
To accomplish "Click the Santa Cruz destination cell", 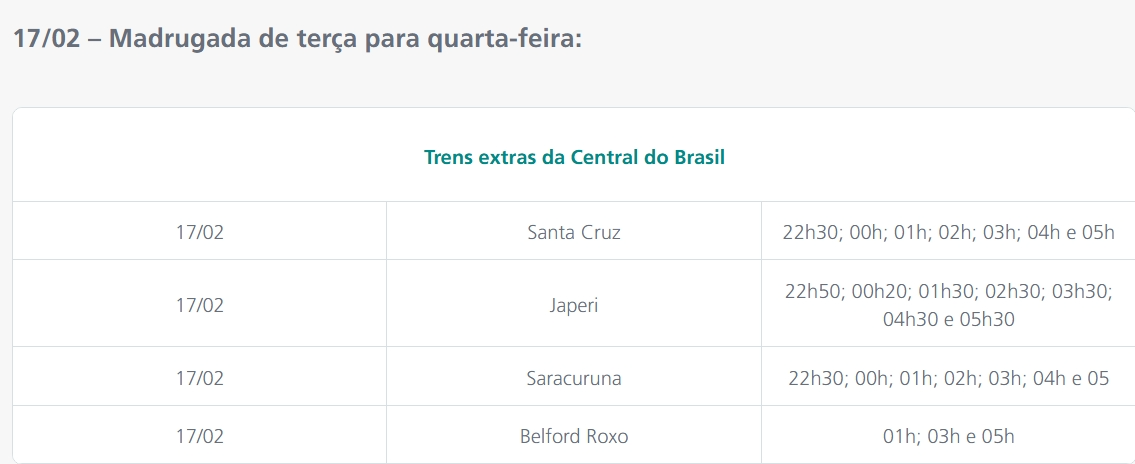I will point(574,232).
